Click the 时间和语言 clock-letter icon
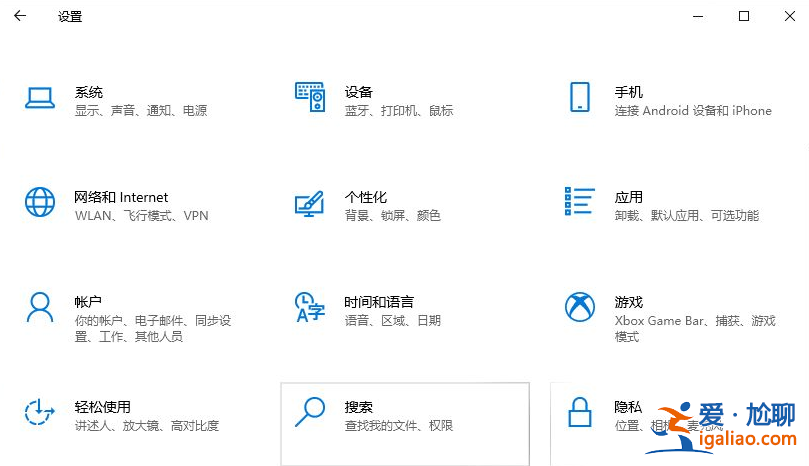The height and width of the screenshot is (466, 809). tap(310, 307)
